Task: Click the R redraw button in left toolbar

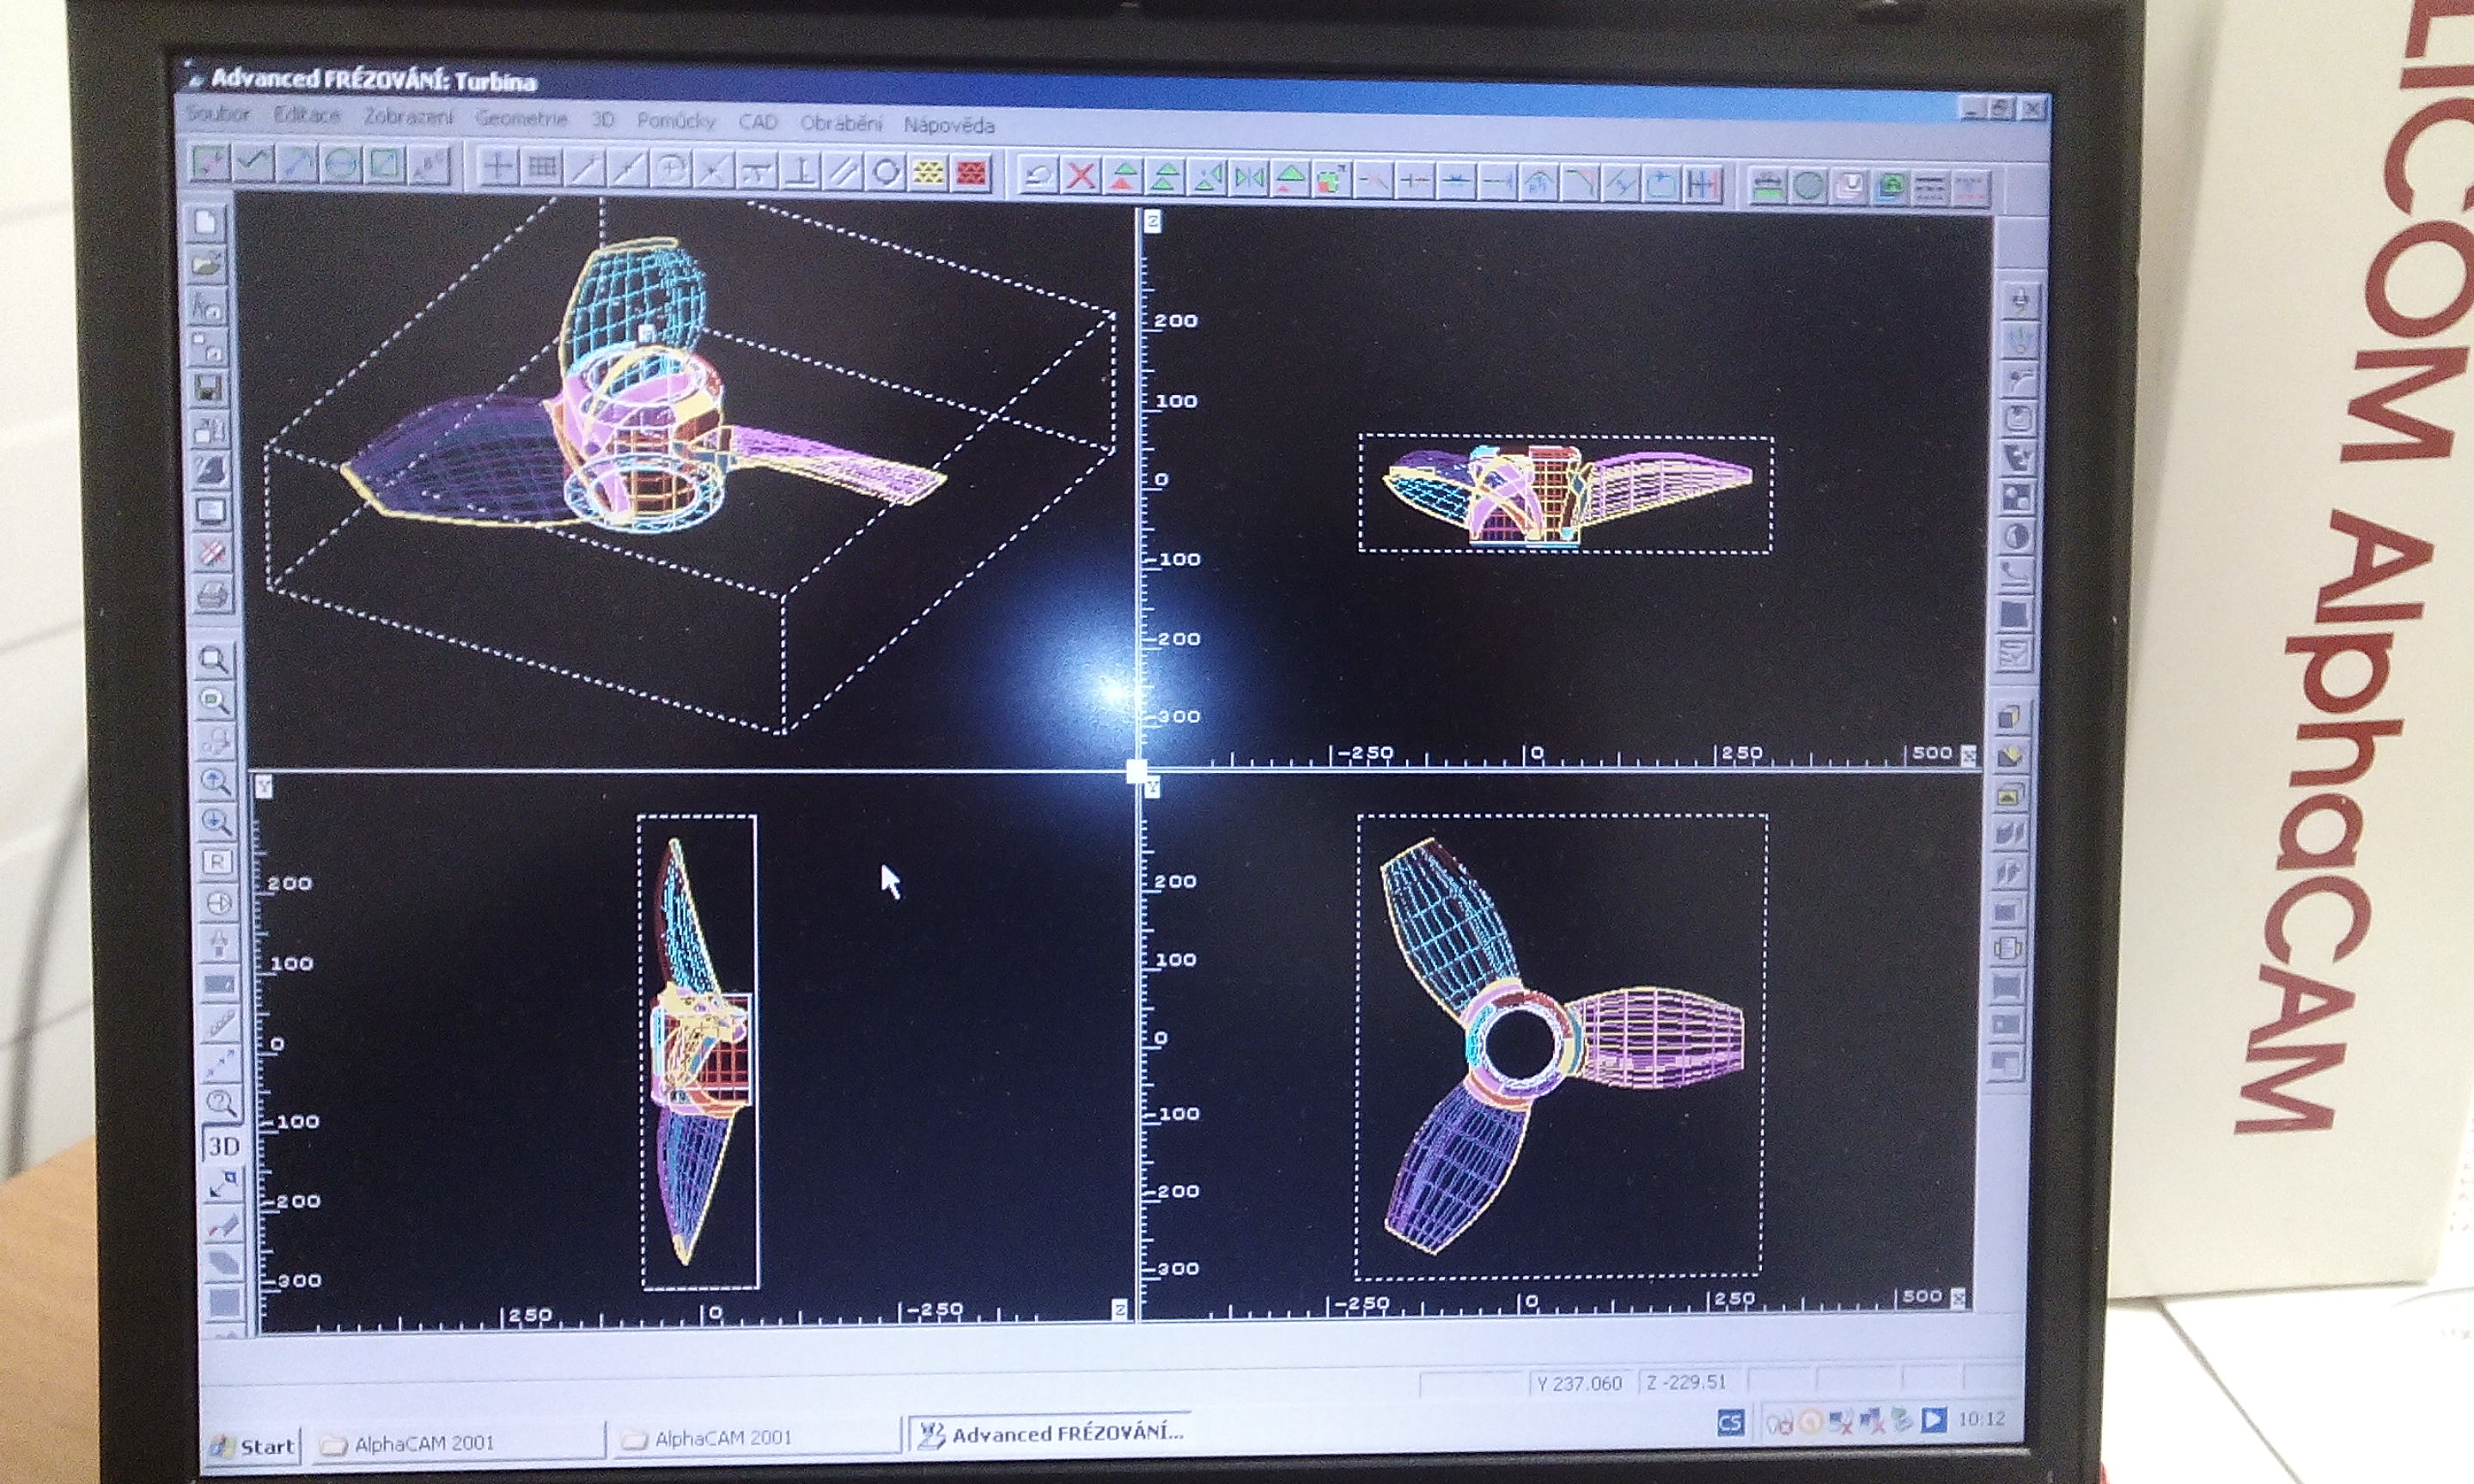Action: pos(217,862)
